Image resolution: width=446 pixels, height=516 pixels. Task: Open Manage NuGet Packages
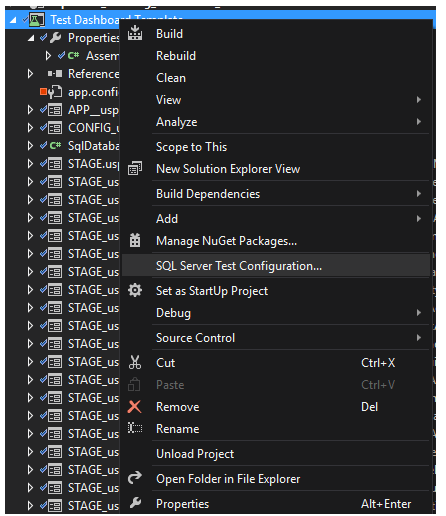coord(276,241)
